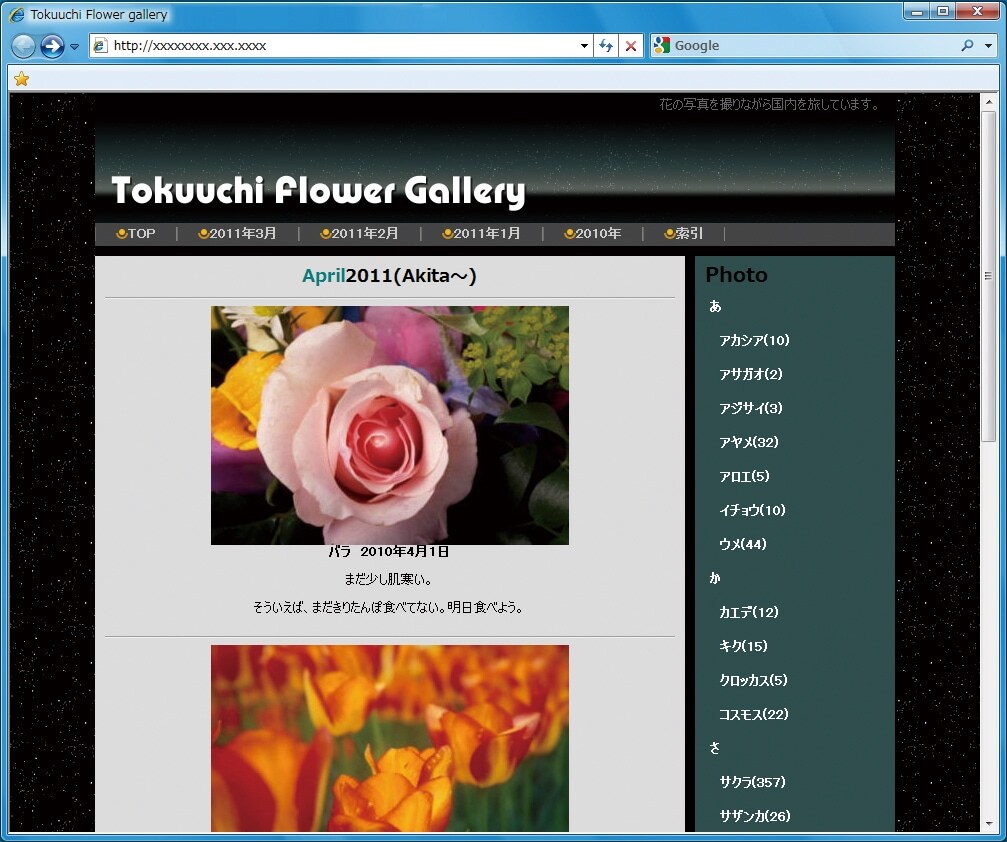Open the アロエ(5) photo category
1007x842 pixels.
744,477
